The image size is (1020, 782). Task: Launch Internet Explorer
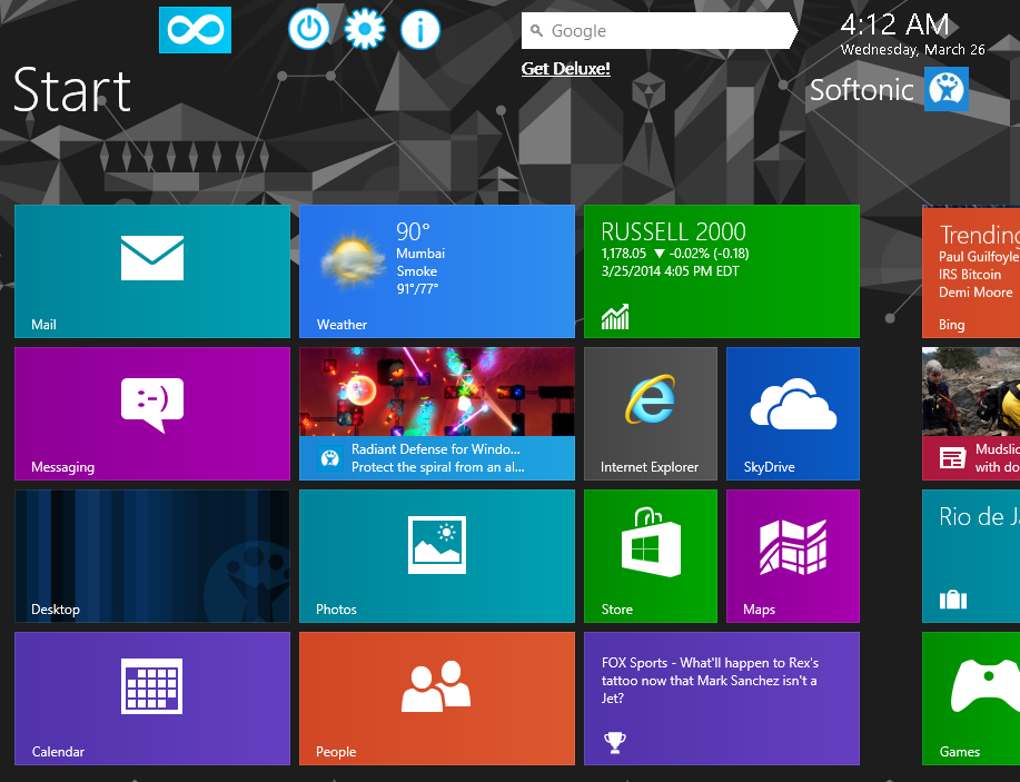tap(650, 413)
